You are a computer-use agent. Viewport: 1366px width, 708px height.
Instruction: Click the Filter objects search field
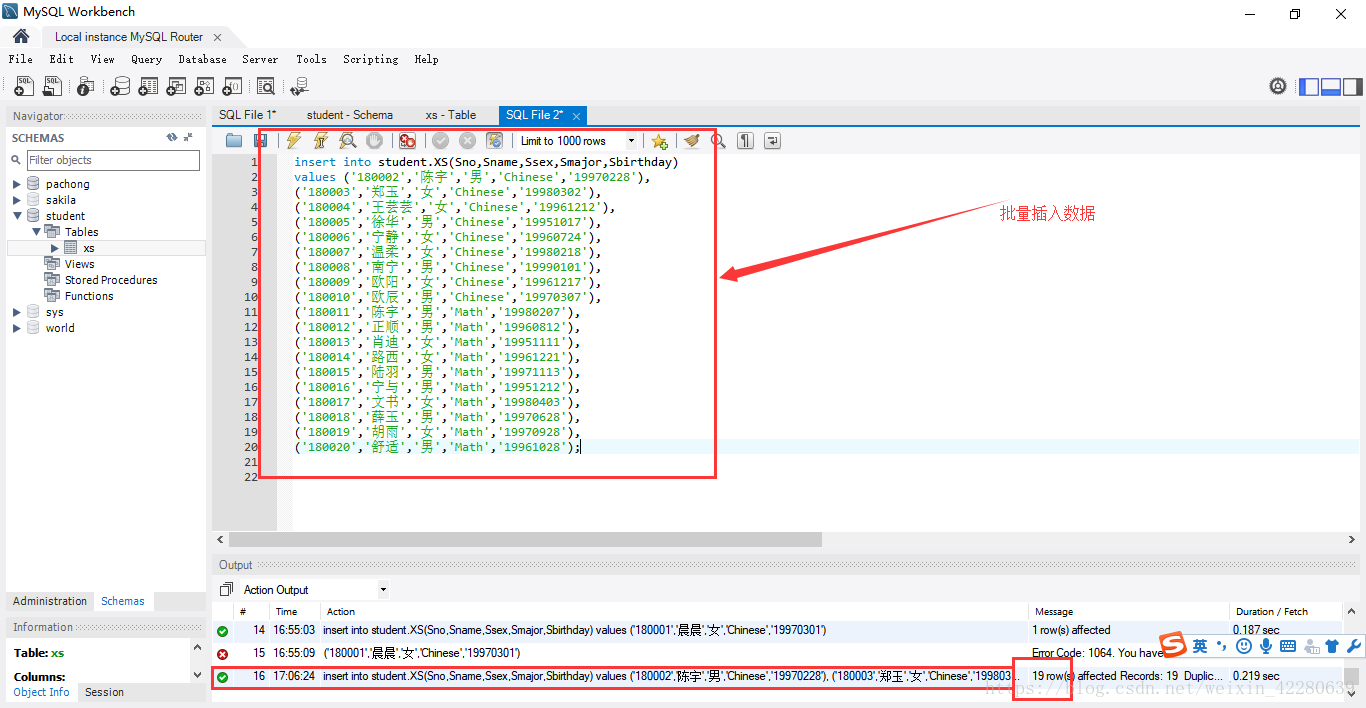[x=112, y=160]
